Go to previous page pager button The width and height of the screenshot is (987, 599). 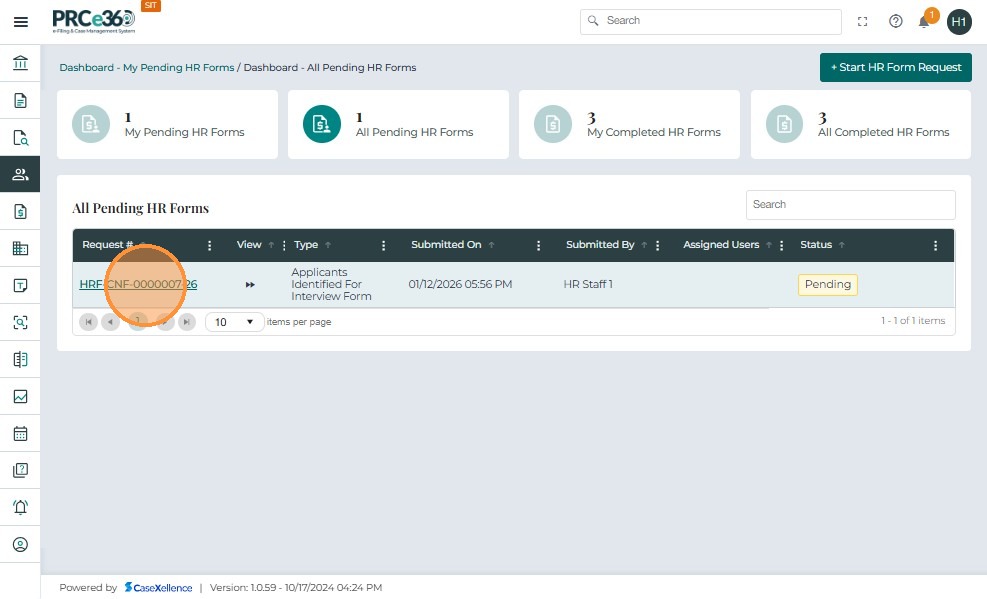[110, 322]
